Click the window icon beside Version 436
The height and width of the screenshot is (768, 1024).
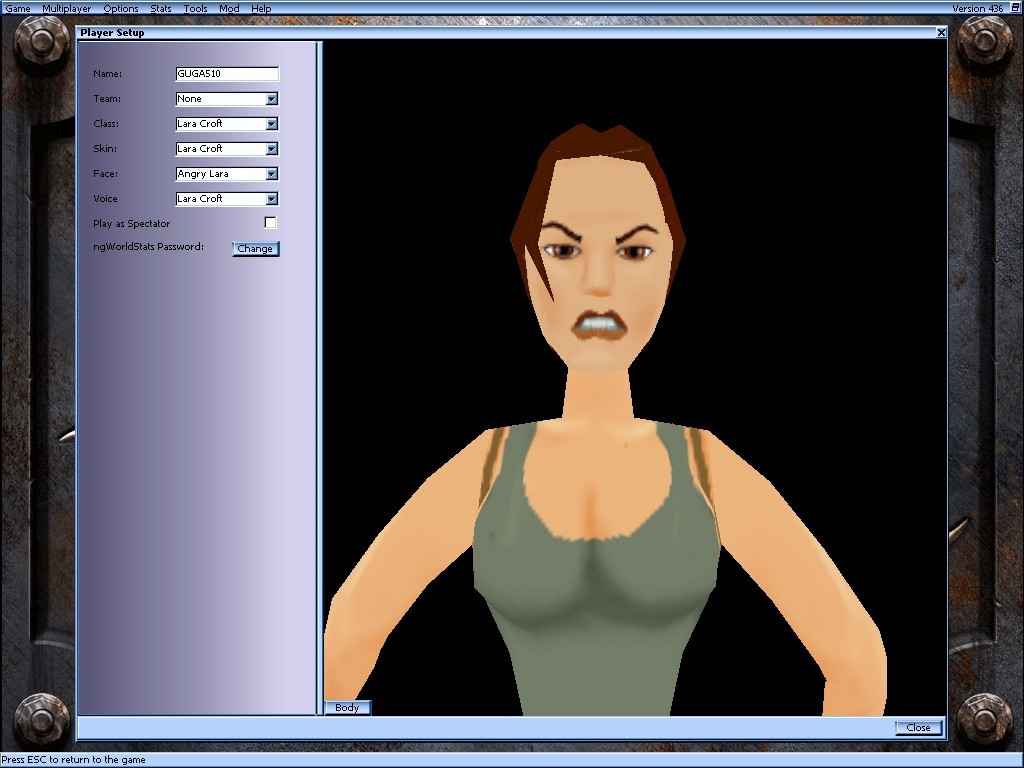pos(1016,8)
